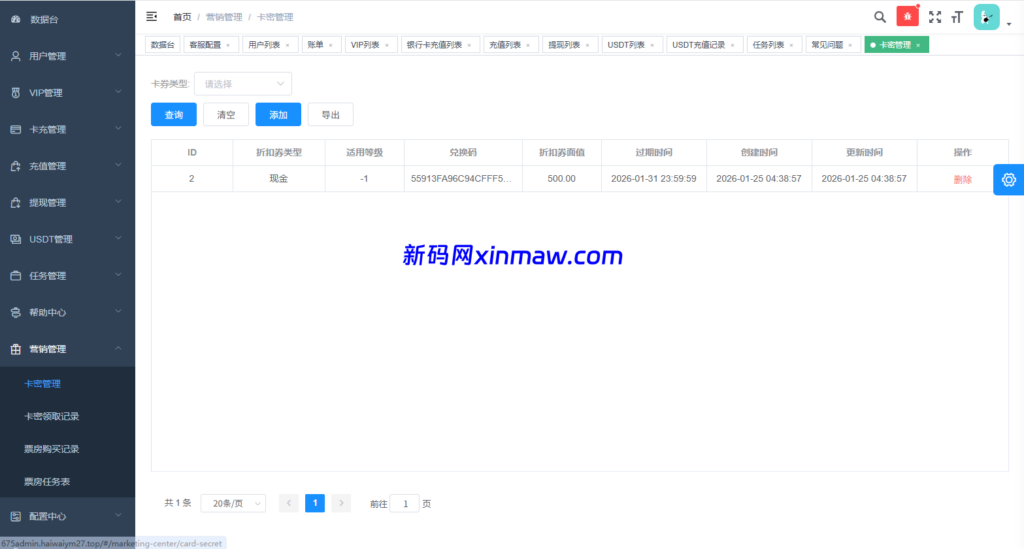Click the USDT管理 sidebar icon
Screen dimensions: 1024x549
[16, 239]
